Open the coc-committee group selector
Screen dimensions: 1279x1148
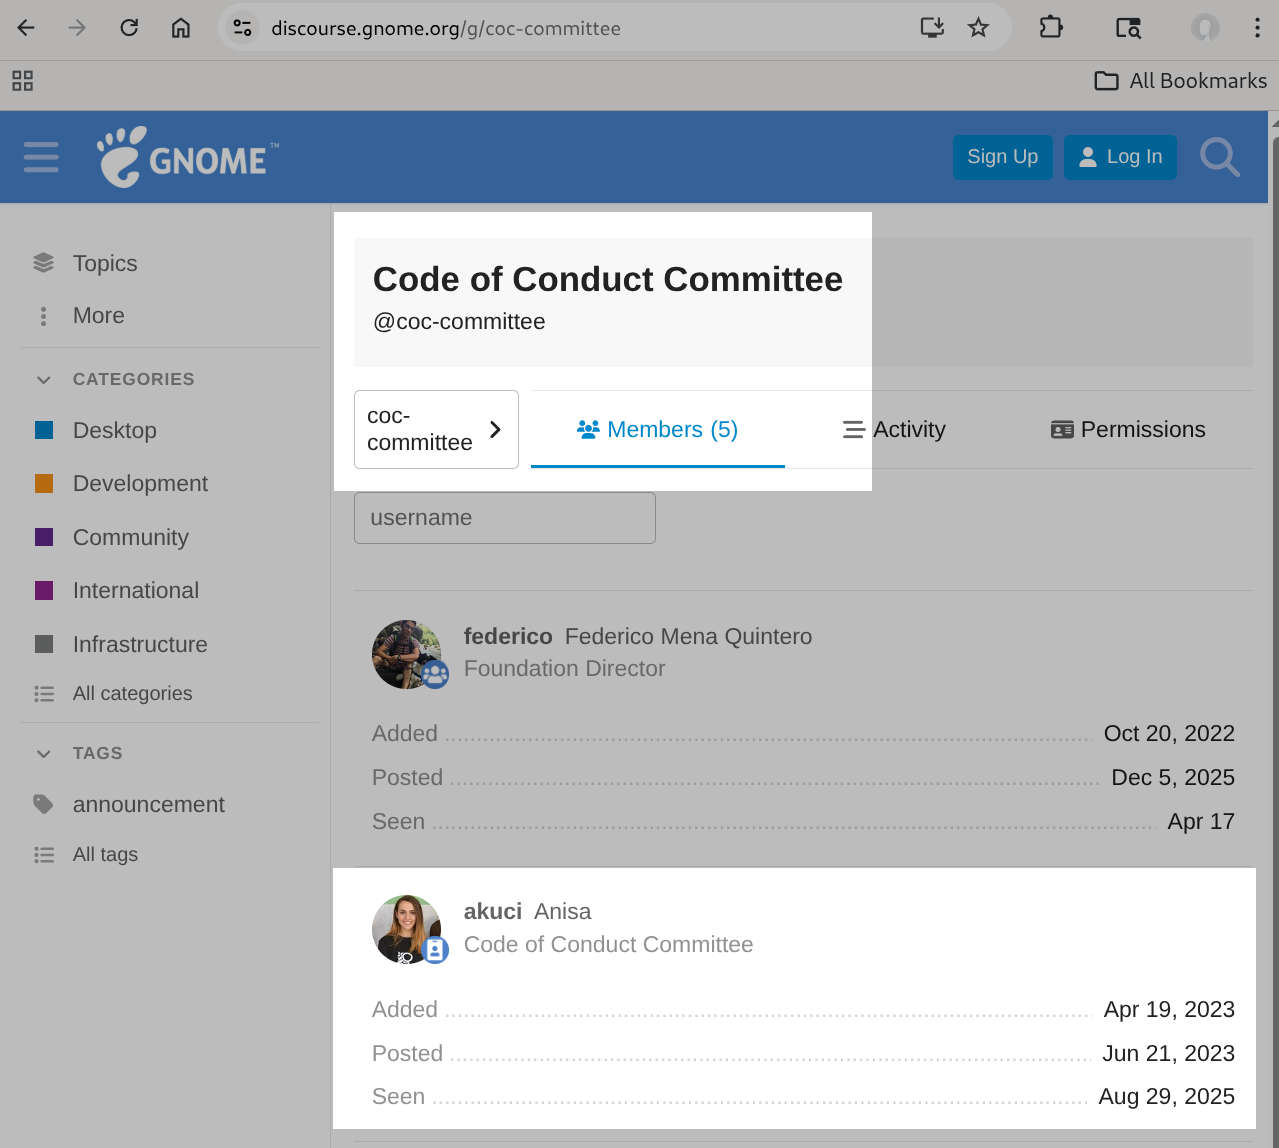pos(436,429)
